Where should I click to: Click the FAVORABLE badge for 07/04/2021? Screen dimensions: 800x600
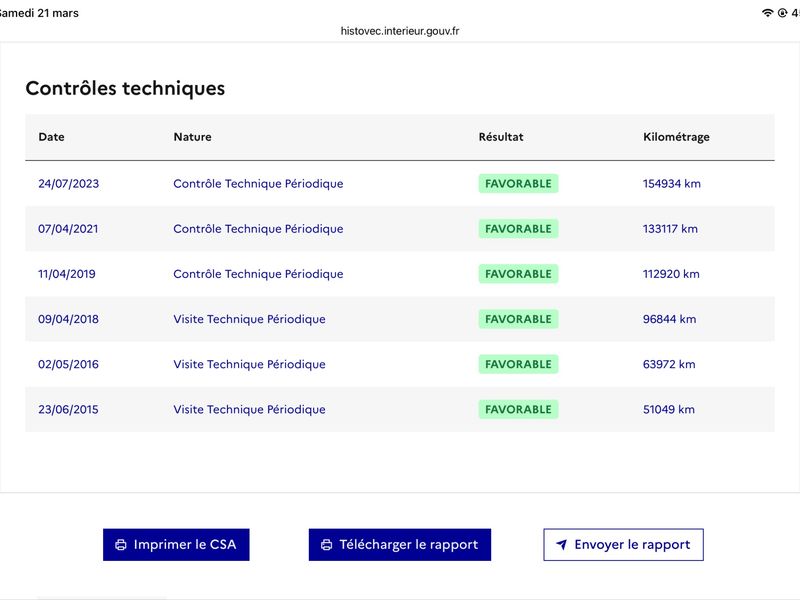point(518,229)
